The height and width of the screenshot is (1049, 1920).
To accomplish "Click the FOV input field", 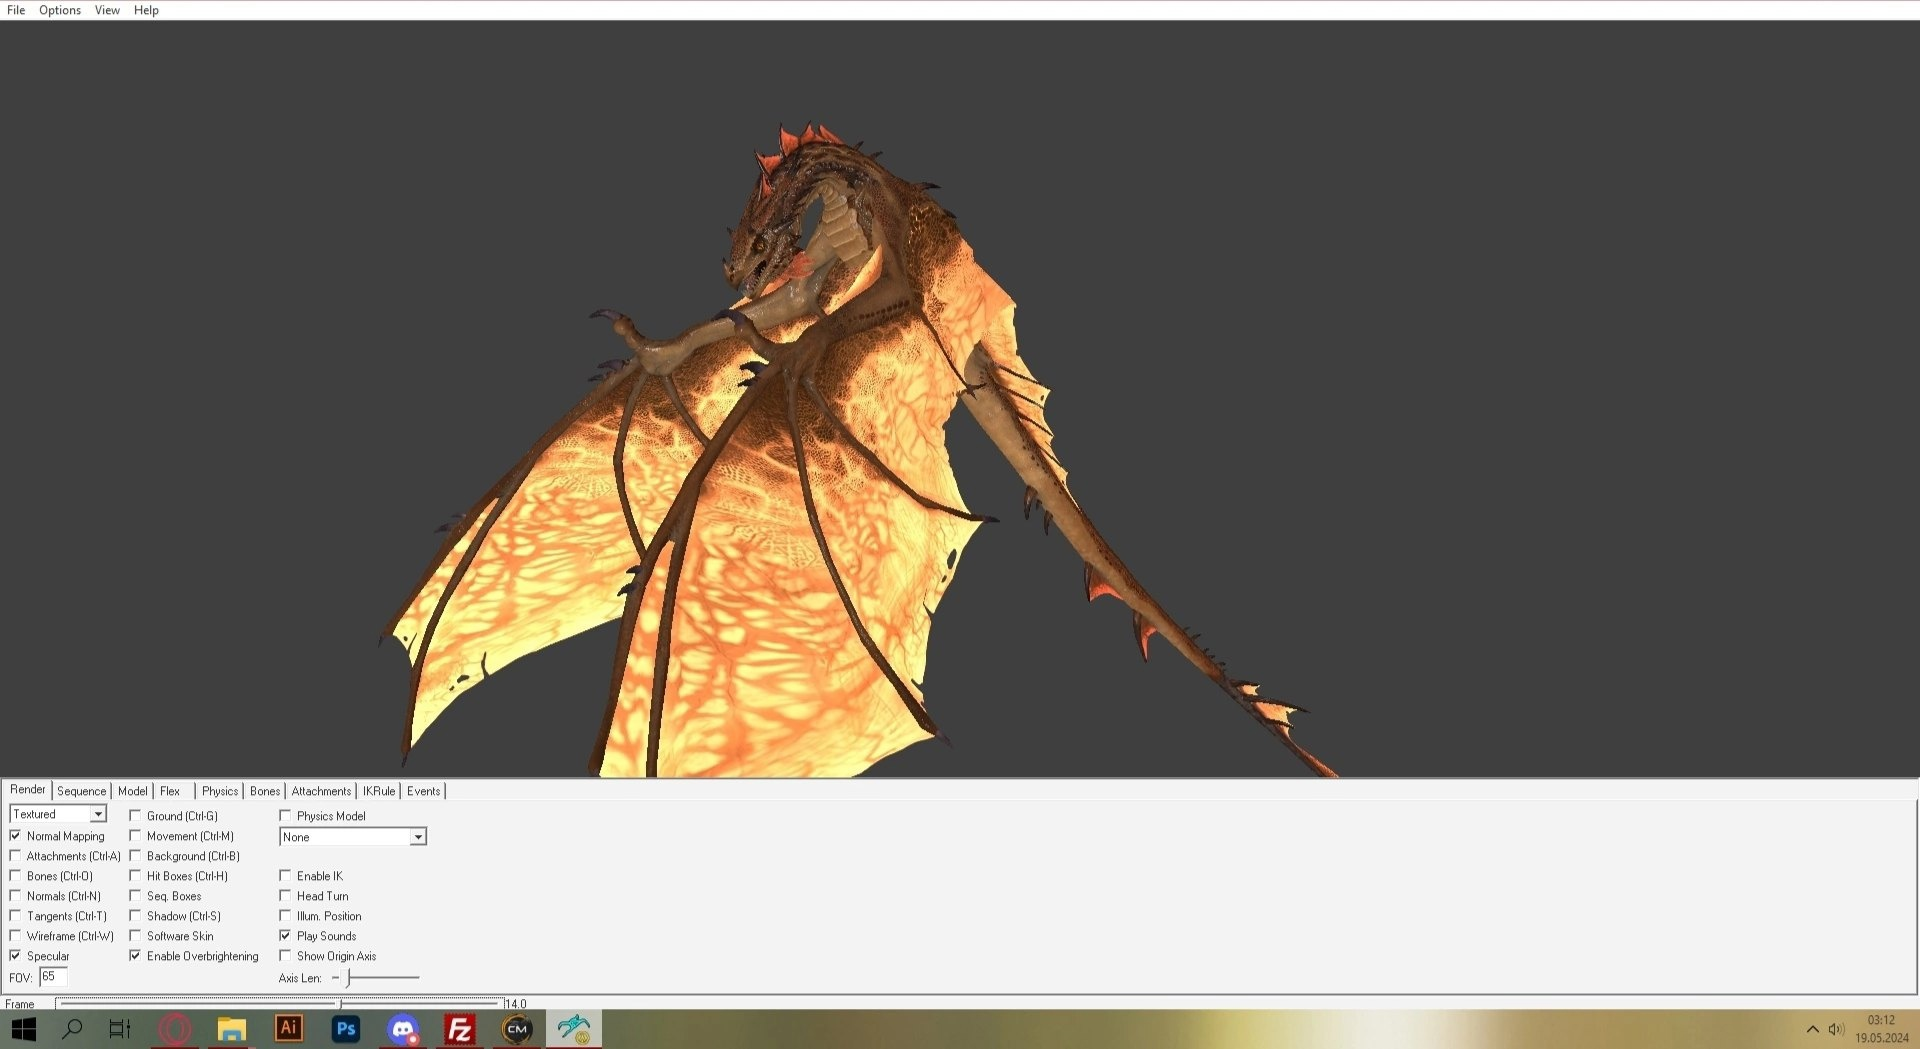I will 53,977.
